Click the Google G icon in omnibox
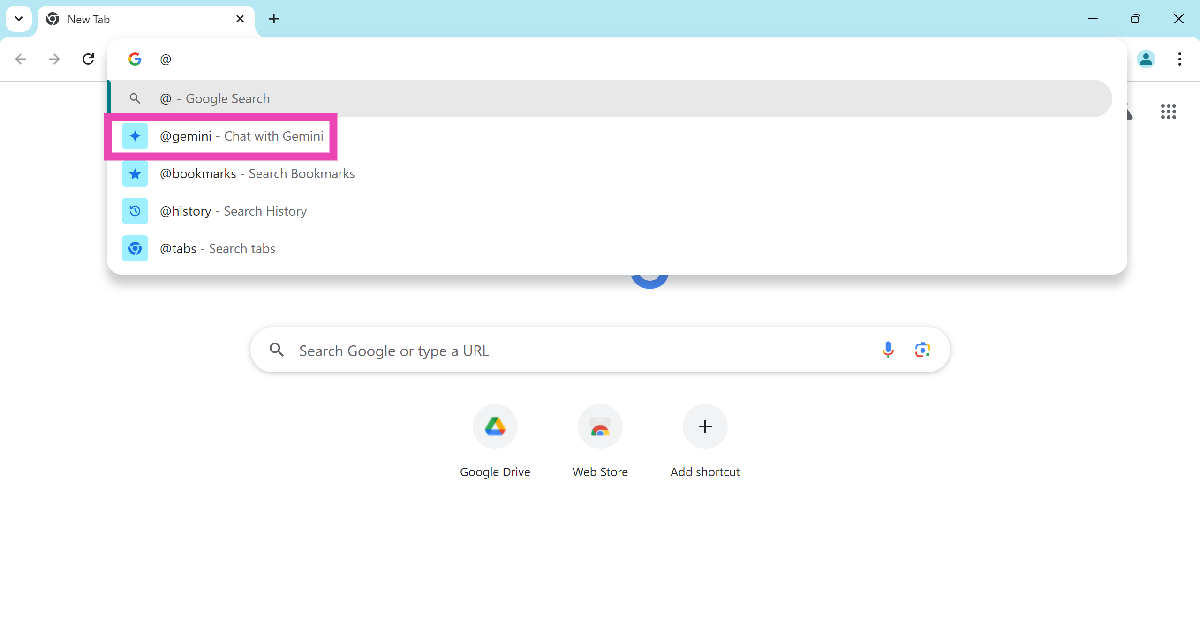 coord(134,59)
